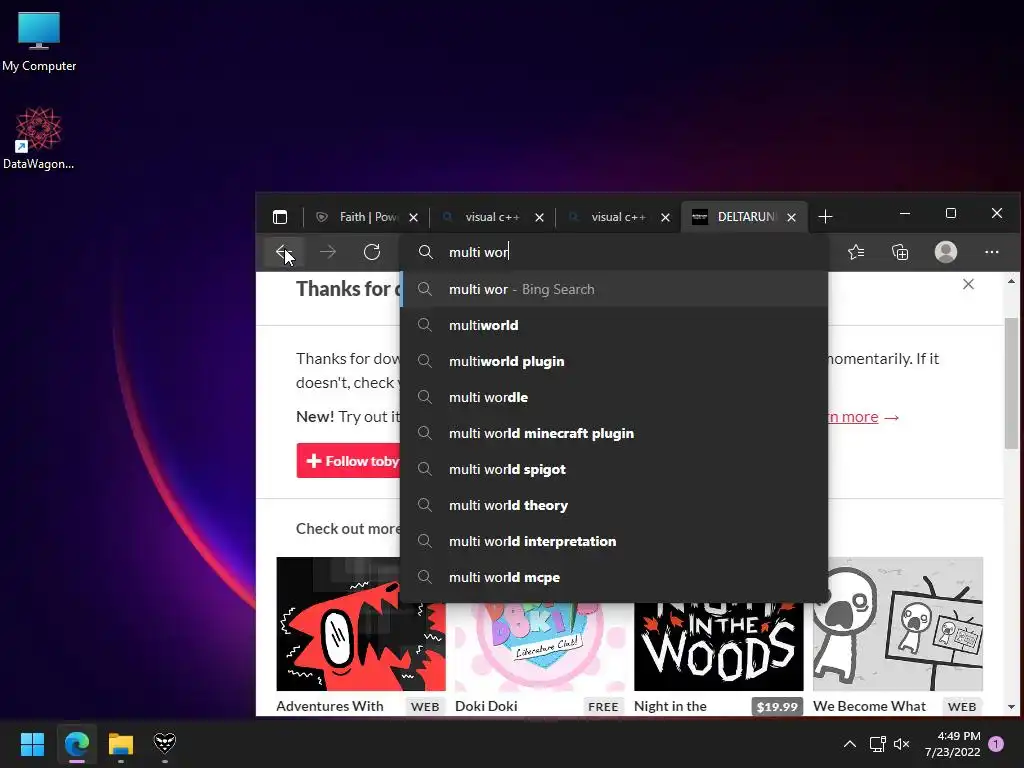The width and height of the screenshot is (1024, 768).
Task: Click the muted volume tray icon
Action: point(901,744)
